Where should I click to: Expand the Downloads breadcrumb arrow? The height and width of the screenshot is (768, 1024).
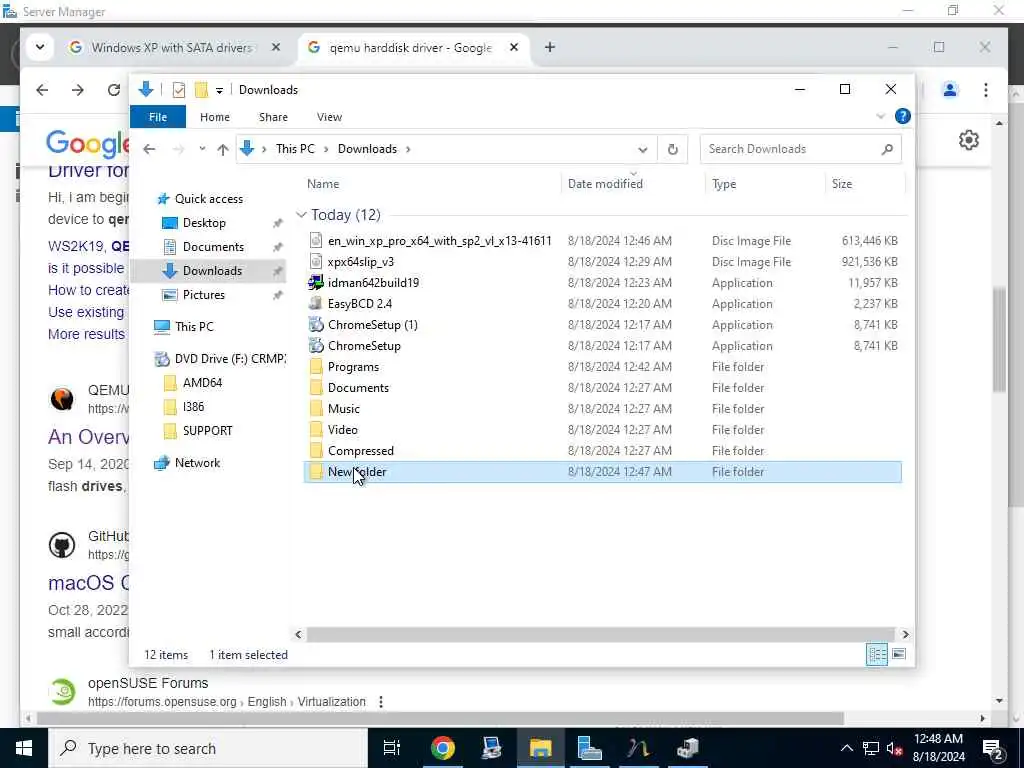coord(408,149)
